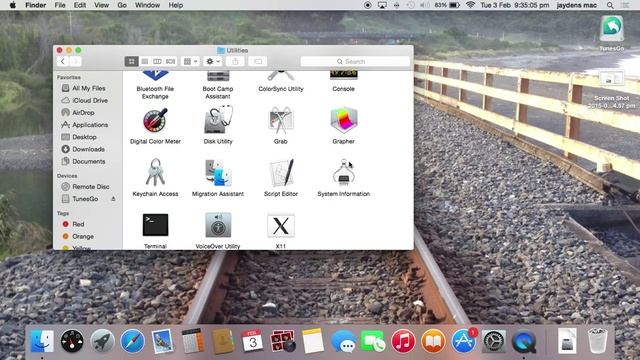Select Migration Assistant icon
This screenshot has width=640, height=360.
click(218, 172)
